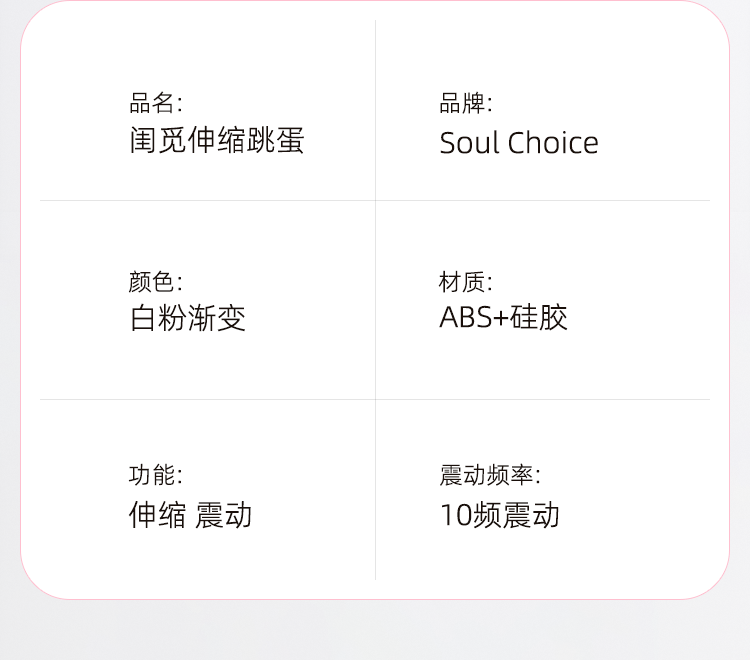Select the 硅胶 text in the material value

click(x=539, y=317)
